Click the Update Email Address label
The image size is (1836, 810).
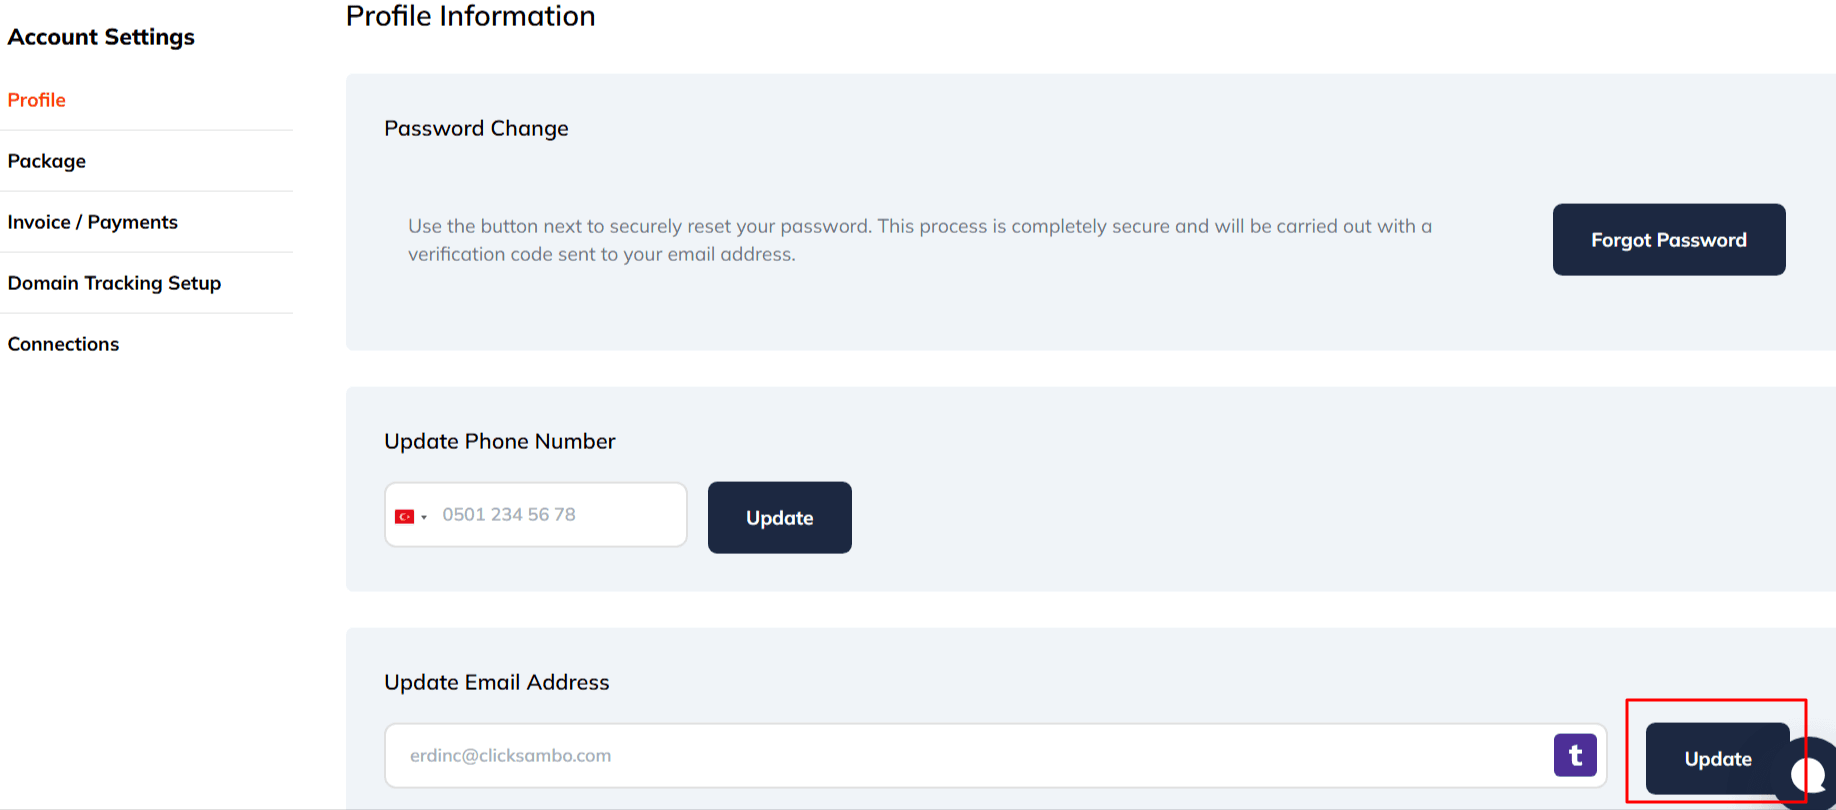point(497,682)
